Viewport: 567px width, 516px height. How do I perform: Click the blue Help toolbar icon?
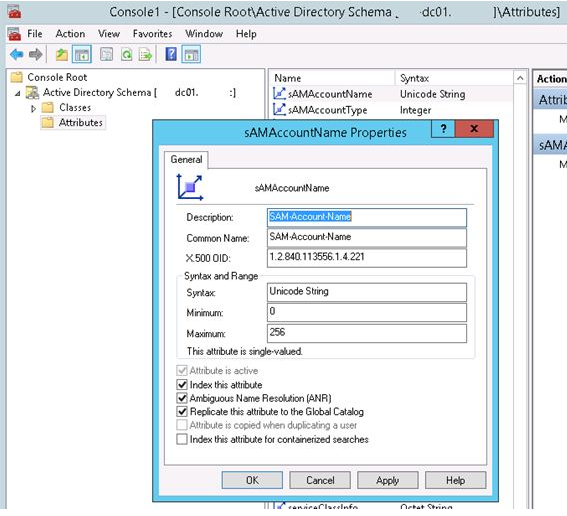171,54
